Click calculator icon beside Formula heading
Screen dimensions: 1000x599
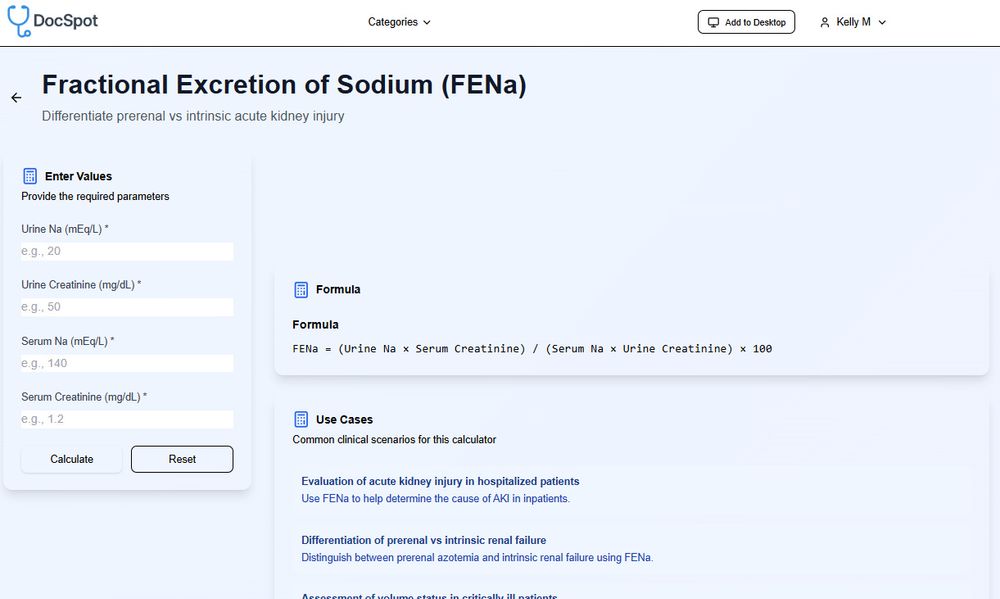[301, 290]
